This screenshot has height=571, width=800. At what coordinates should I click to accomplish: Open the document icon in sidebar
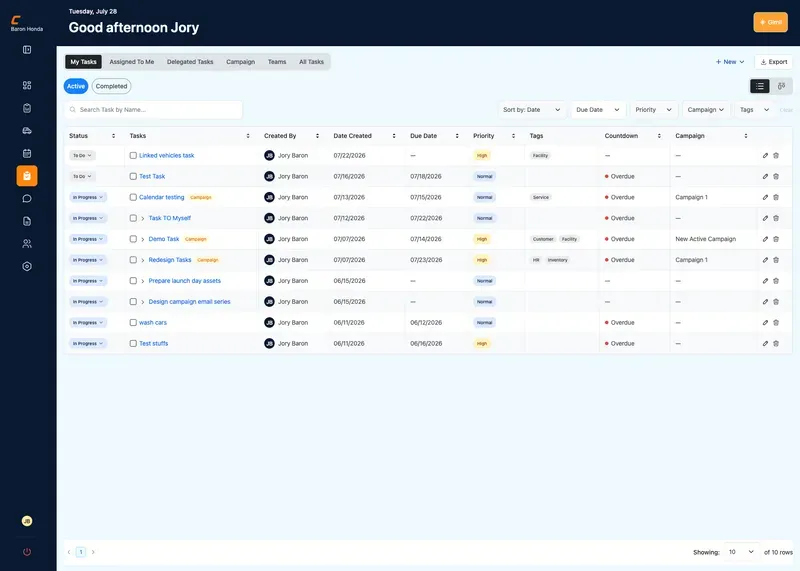tap(27, 221)
